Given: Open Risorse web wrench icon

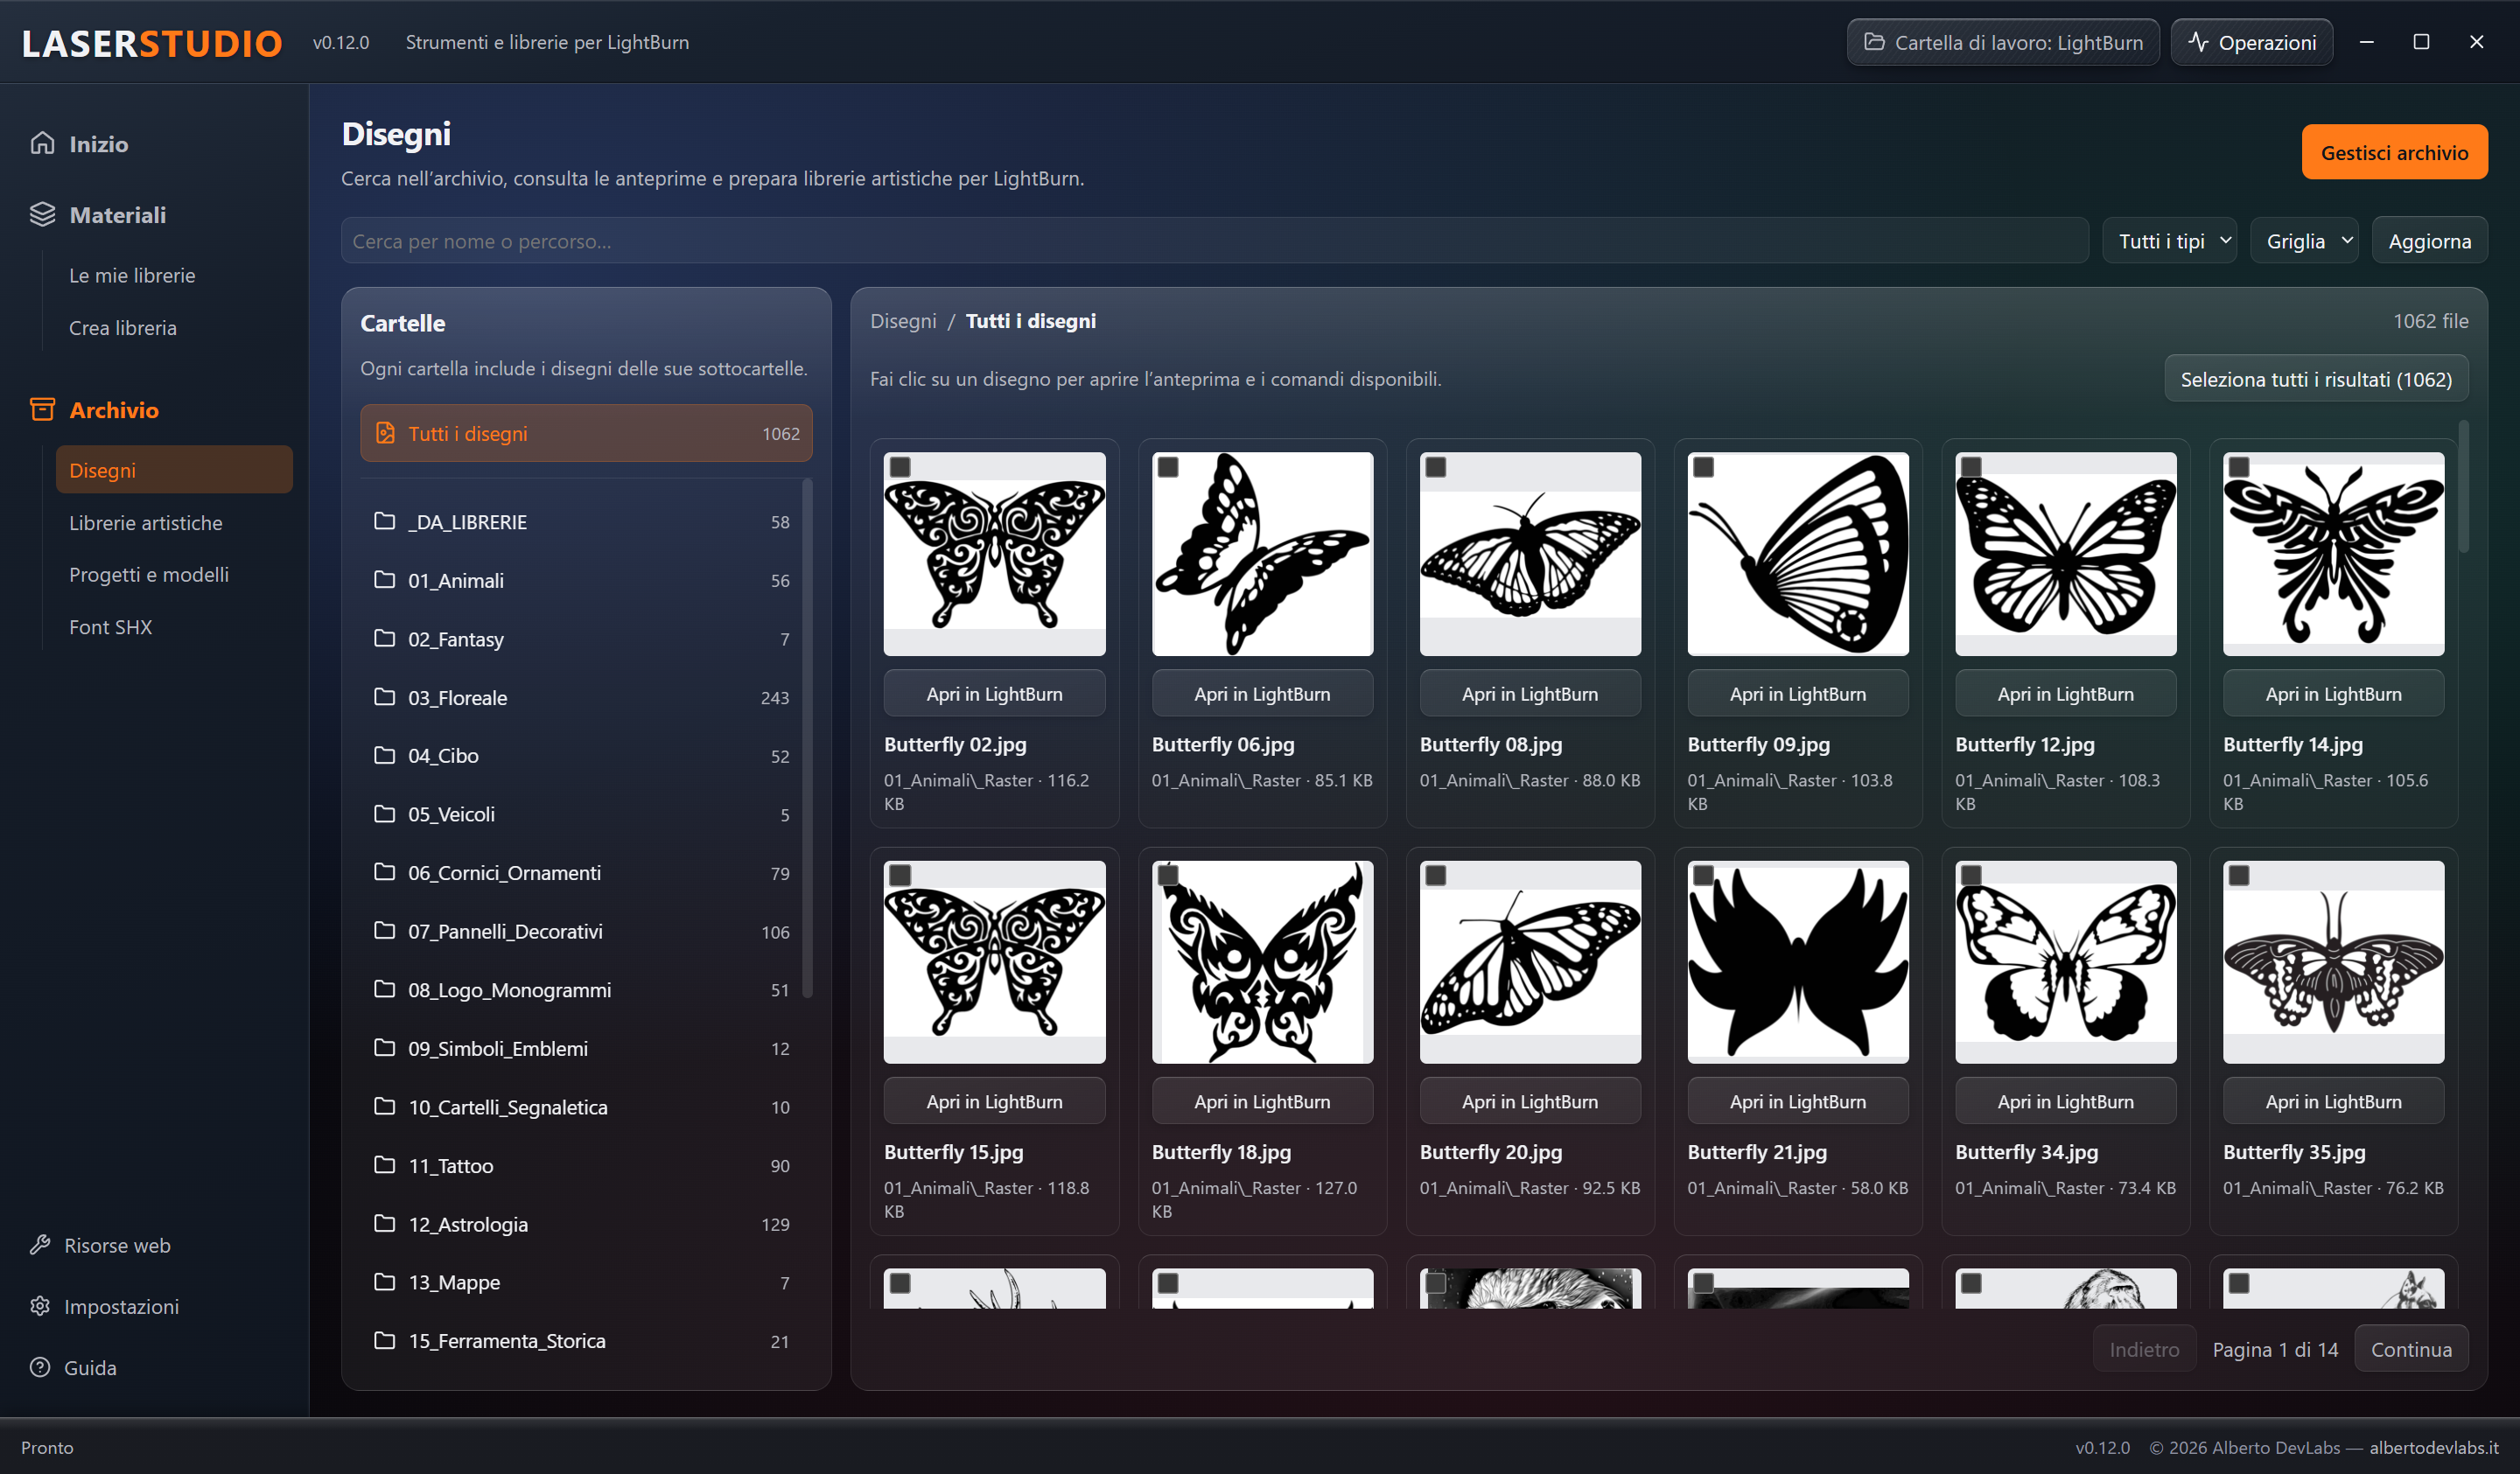Looking at the screenshot, I should coord(40,1245).
